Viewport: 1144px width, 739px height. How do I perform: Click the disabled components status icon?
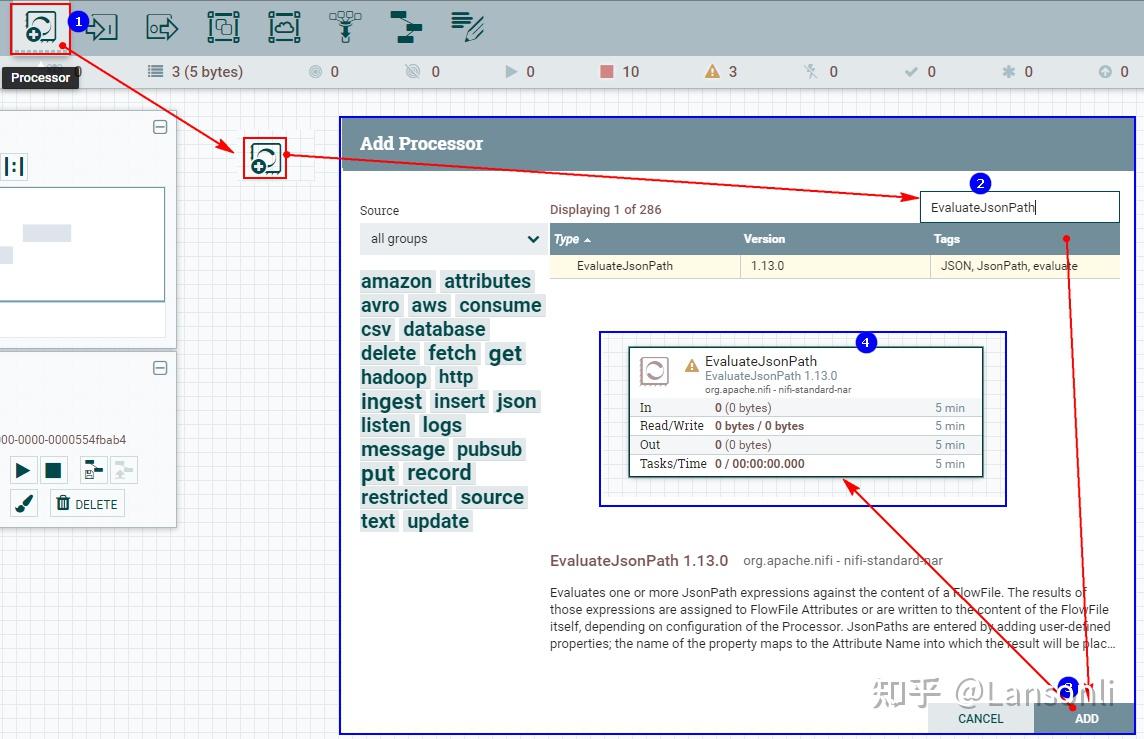(811, 71)
